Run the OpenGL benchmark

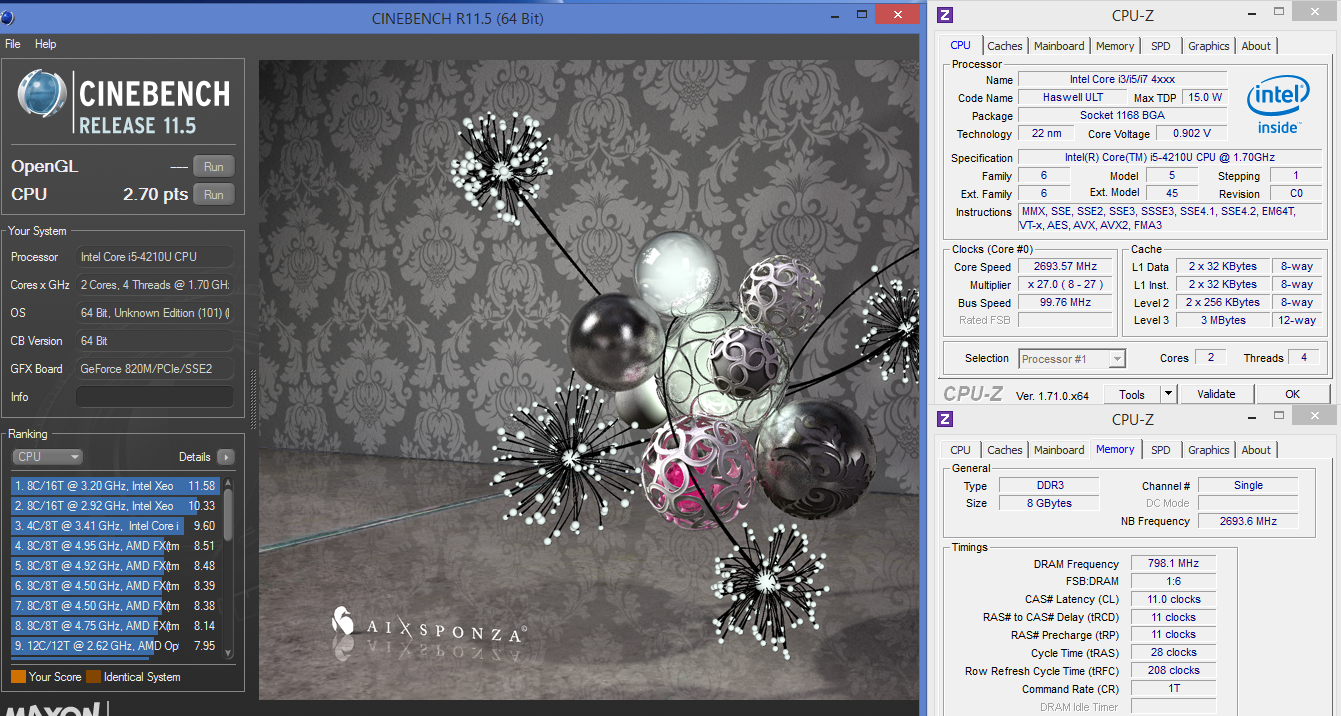coord(214,167)
